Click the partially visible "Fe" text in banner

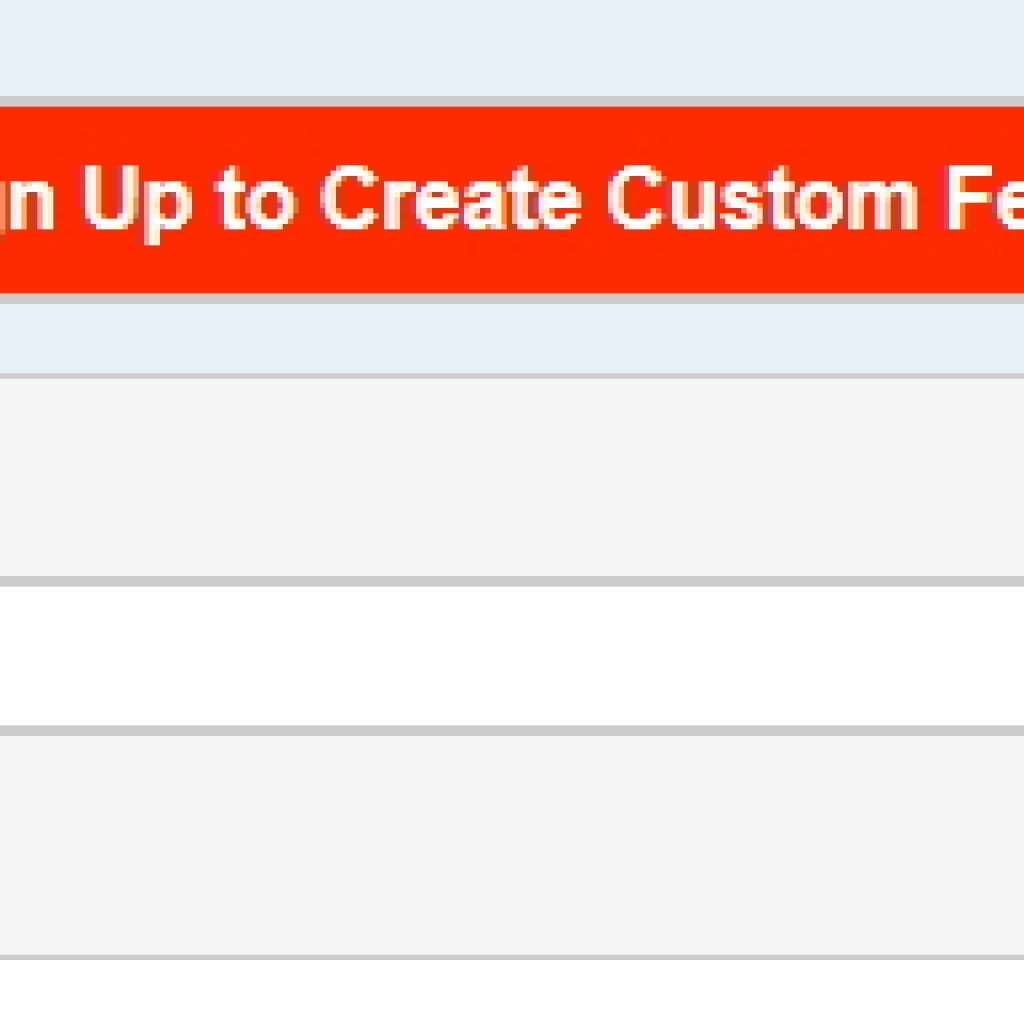tap(984, 198)
